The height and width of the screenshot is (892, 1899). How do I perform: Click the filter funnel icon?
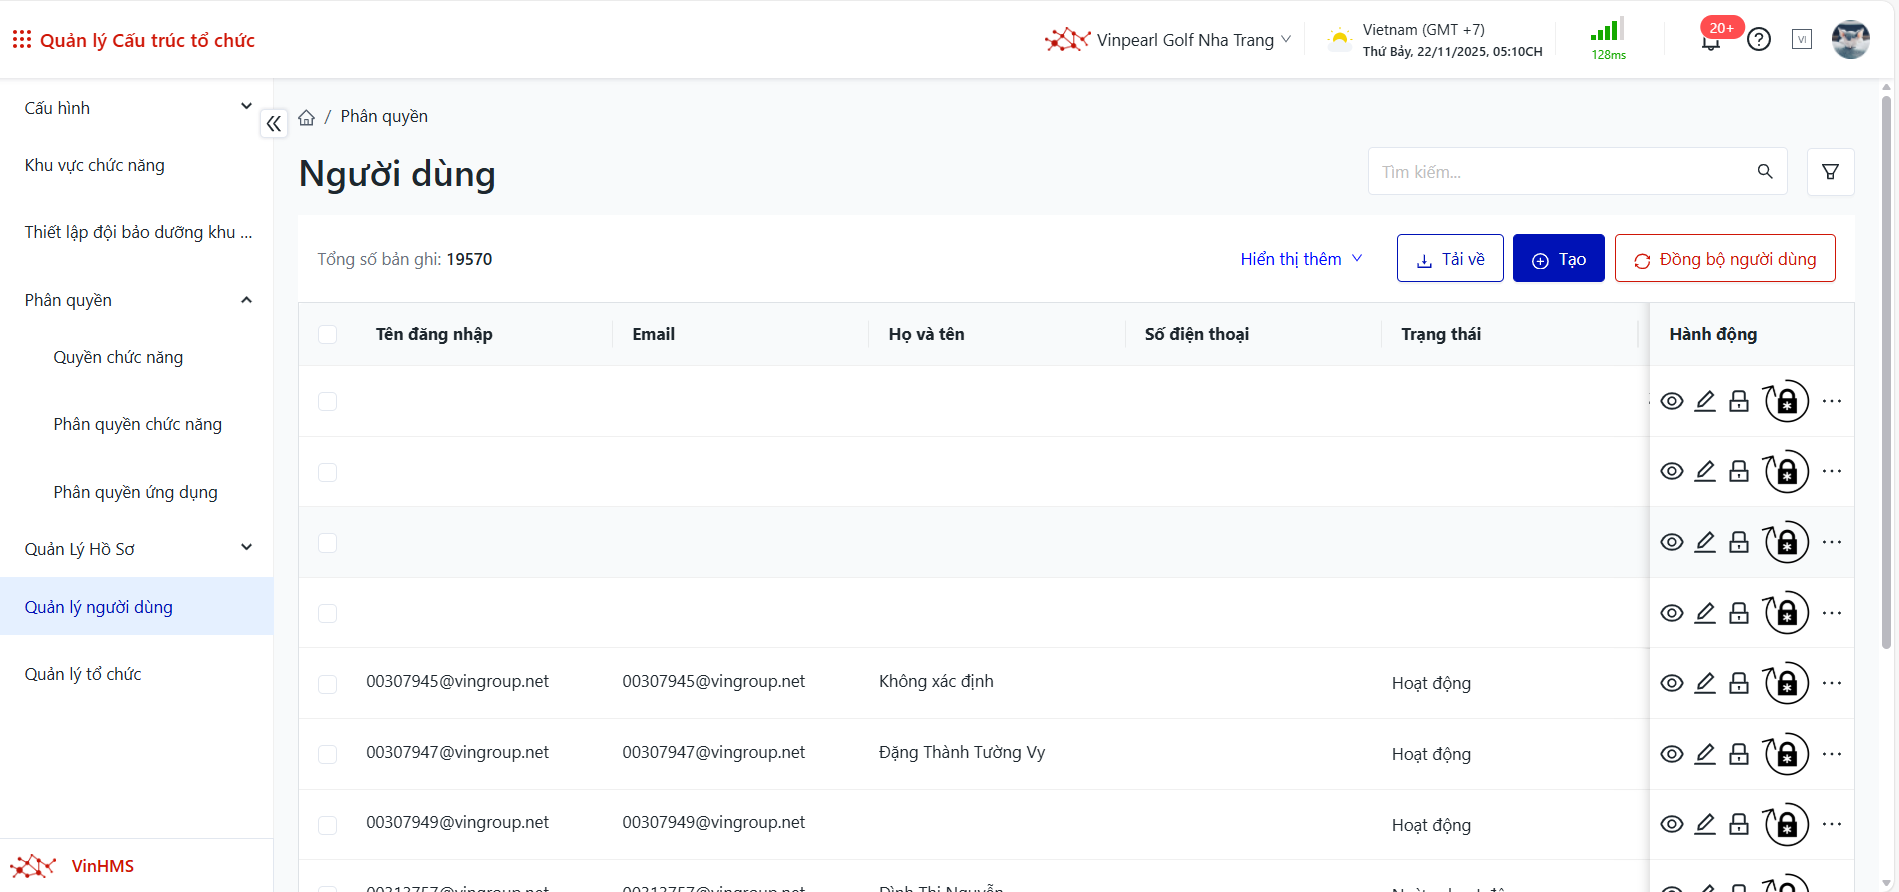tap(1830, 172)
